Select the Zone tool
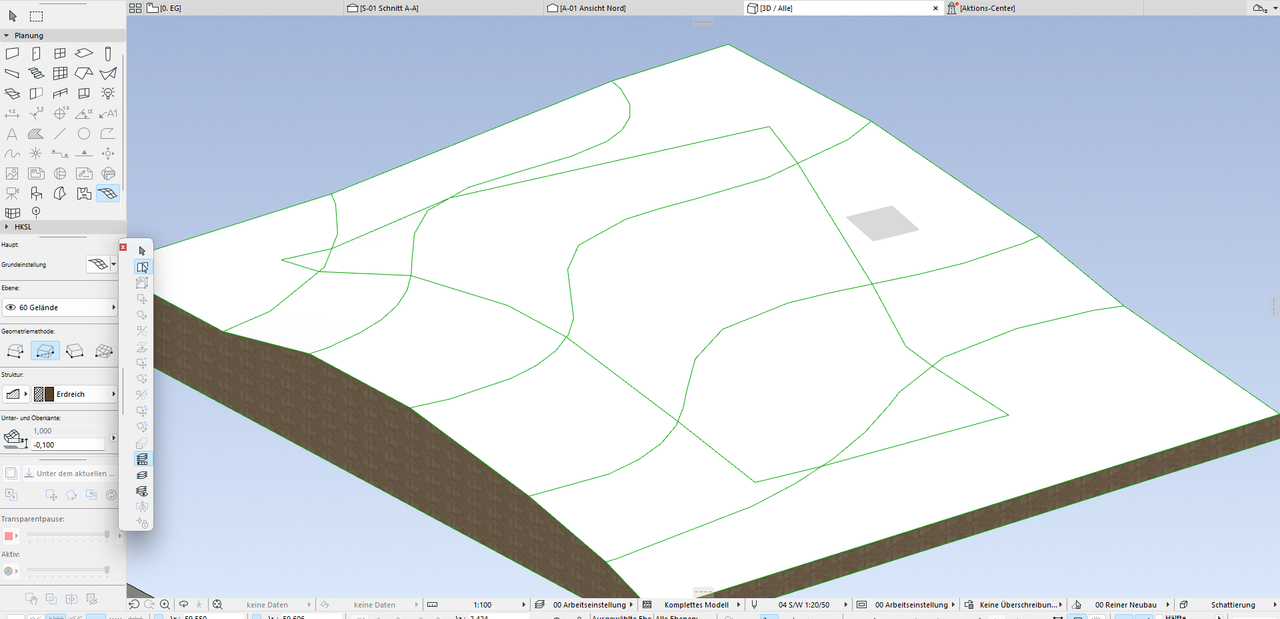Viewport: 1280px width, 619px height. 84,193
